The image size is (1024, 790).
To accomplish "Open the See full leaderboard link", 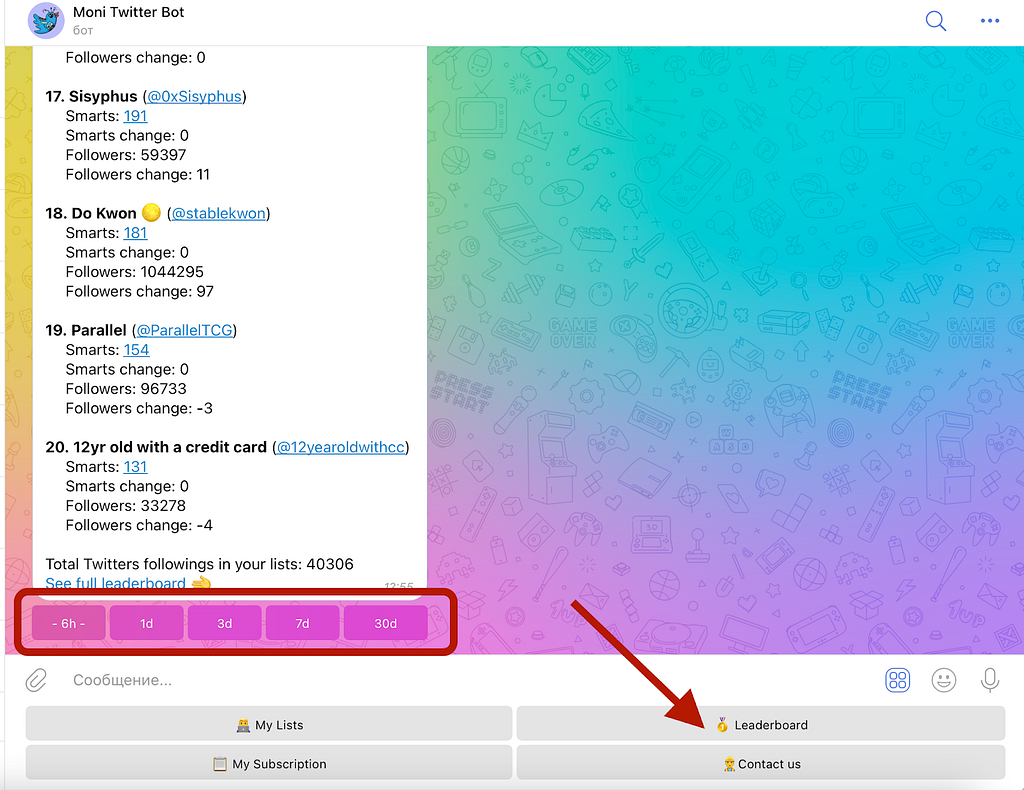I will pyautogui.click(x=116, y=583).
